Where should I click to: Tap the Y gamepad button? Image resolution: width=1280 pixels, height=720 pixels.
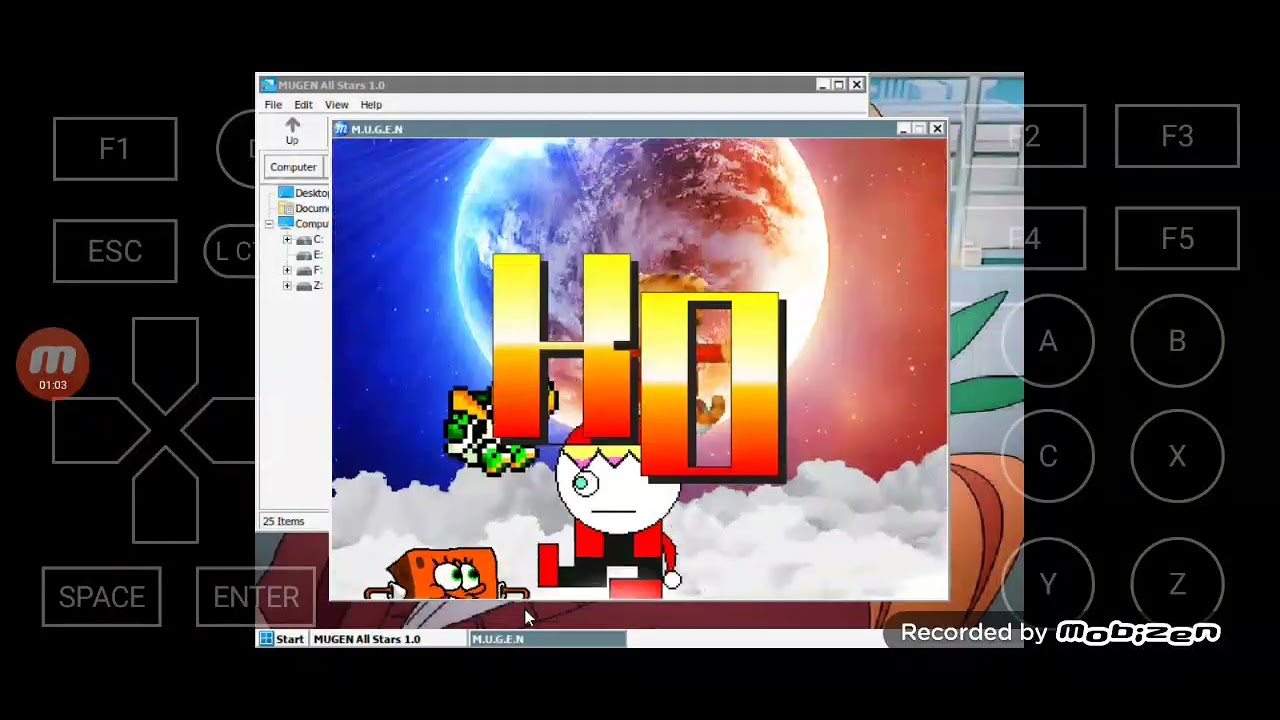click(x=1048, y=584)
